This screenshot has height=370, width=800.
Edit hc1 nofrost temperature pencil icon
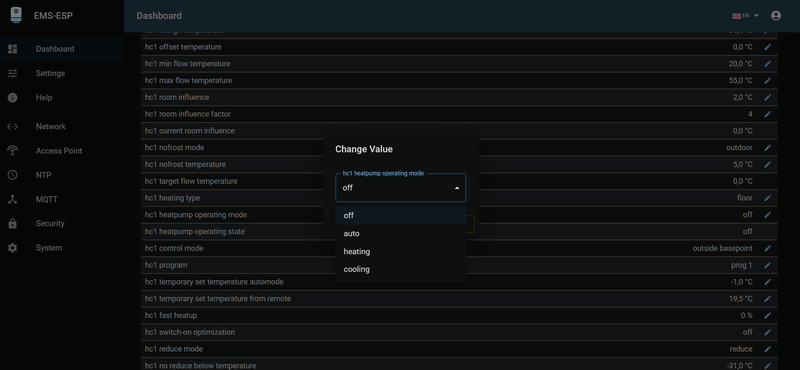click(767, 165)
